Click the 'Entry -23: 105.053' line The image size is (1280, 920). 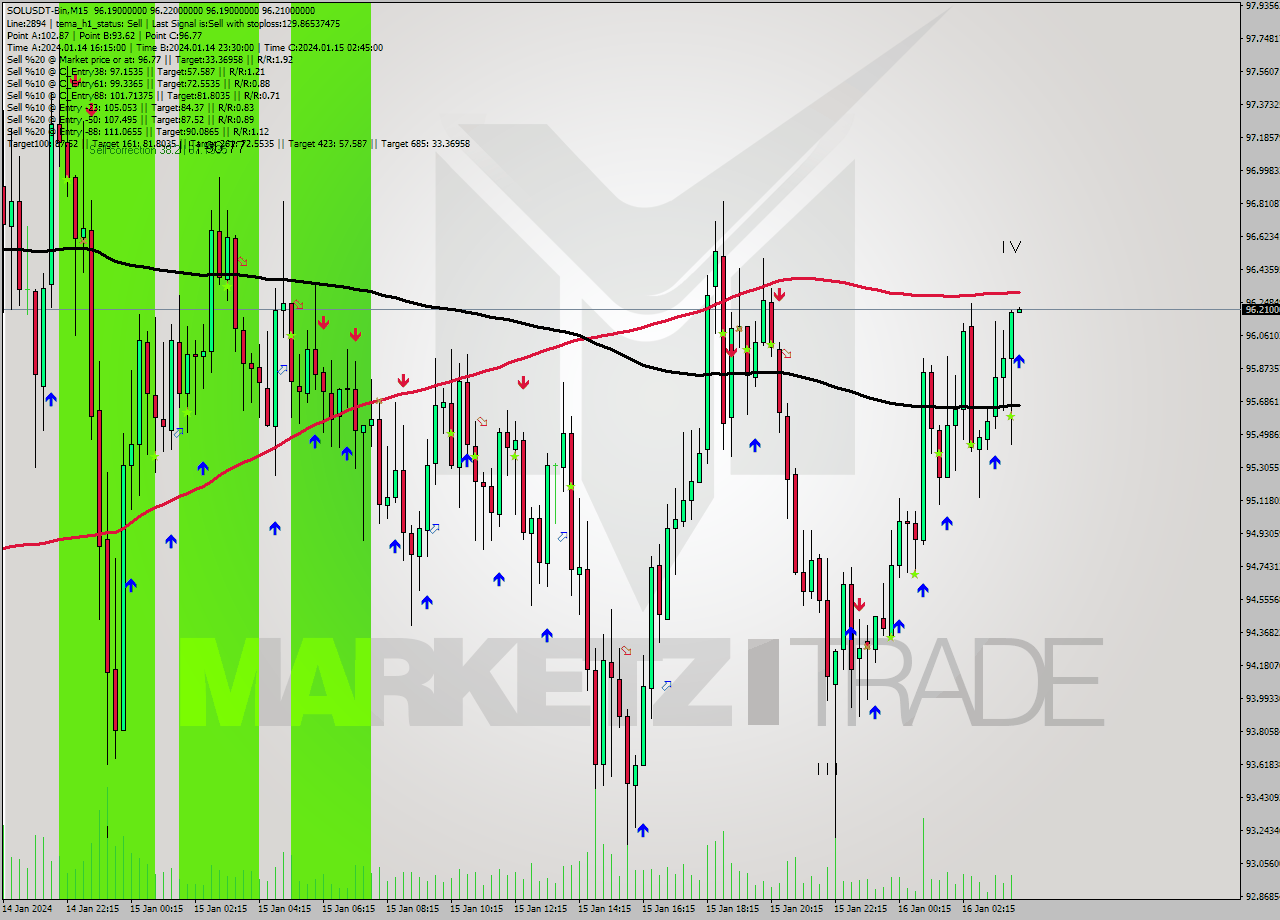click(x=130, y=107)
